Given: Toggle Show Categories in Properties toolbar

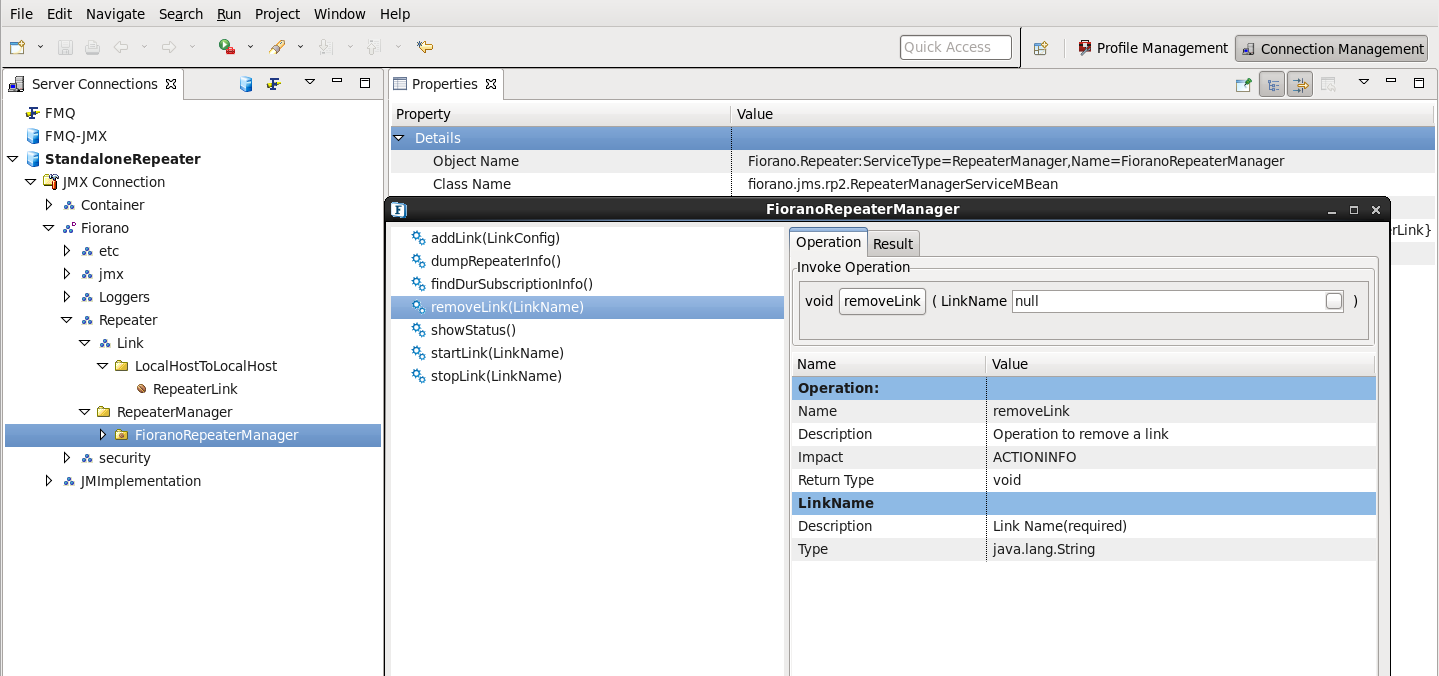Looking at the screenshot, I should 1272,85.
